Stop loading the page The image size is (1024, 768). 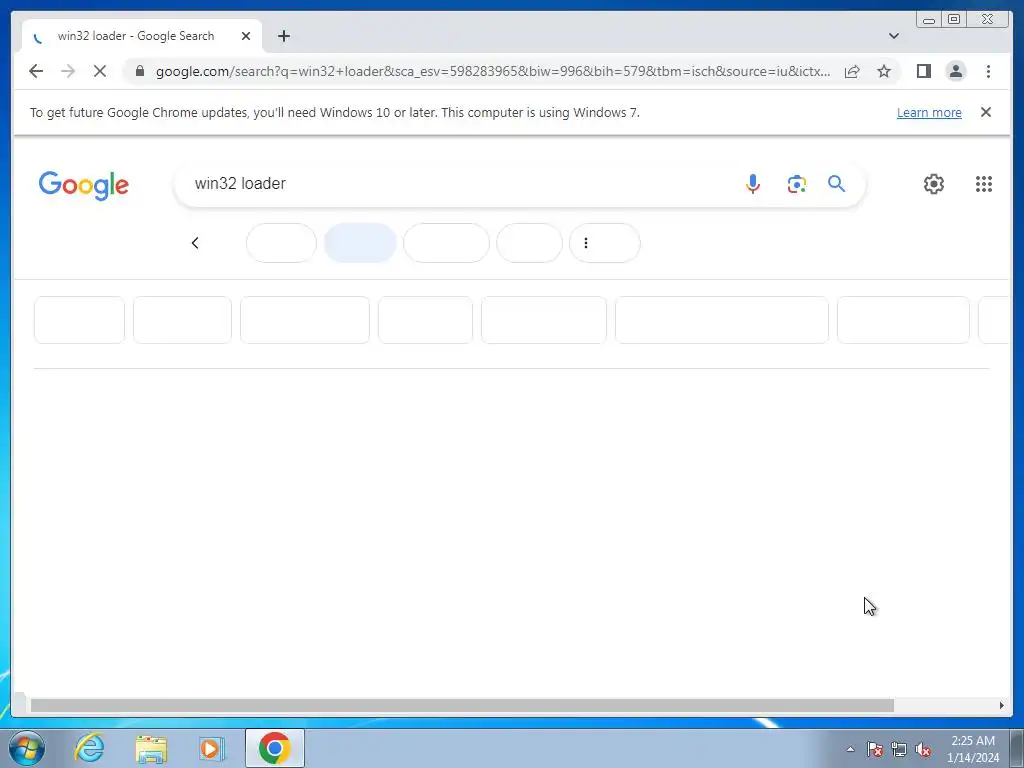(x=100, y=71)
